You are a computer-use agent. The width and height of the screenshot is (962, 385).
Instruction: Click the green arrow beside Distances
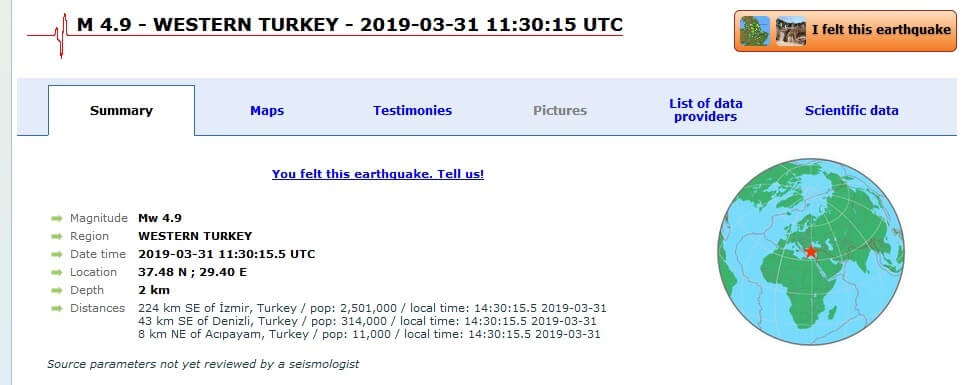click(57, 308)
